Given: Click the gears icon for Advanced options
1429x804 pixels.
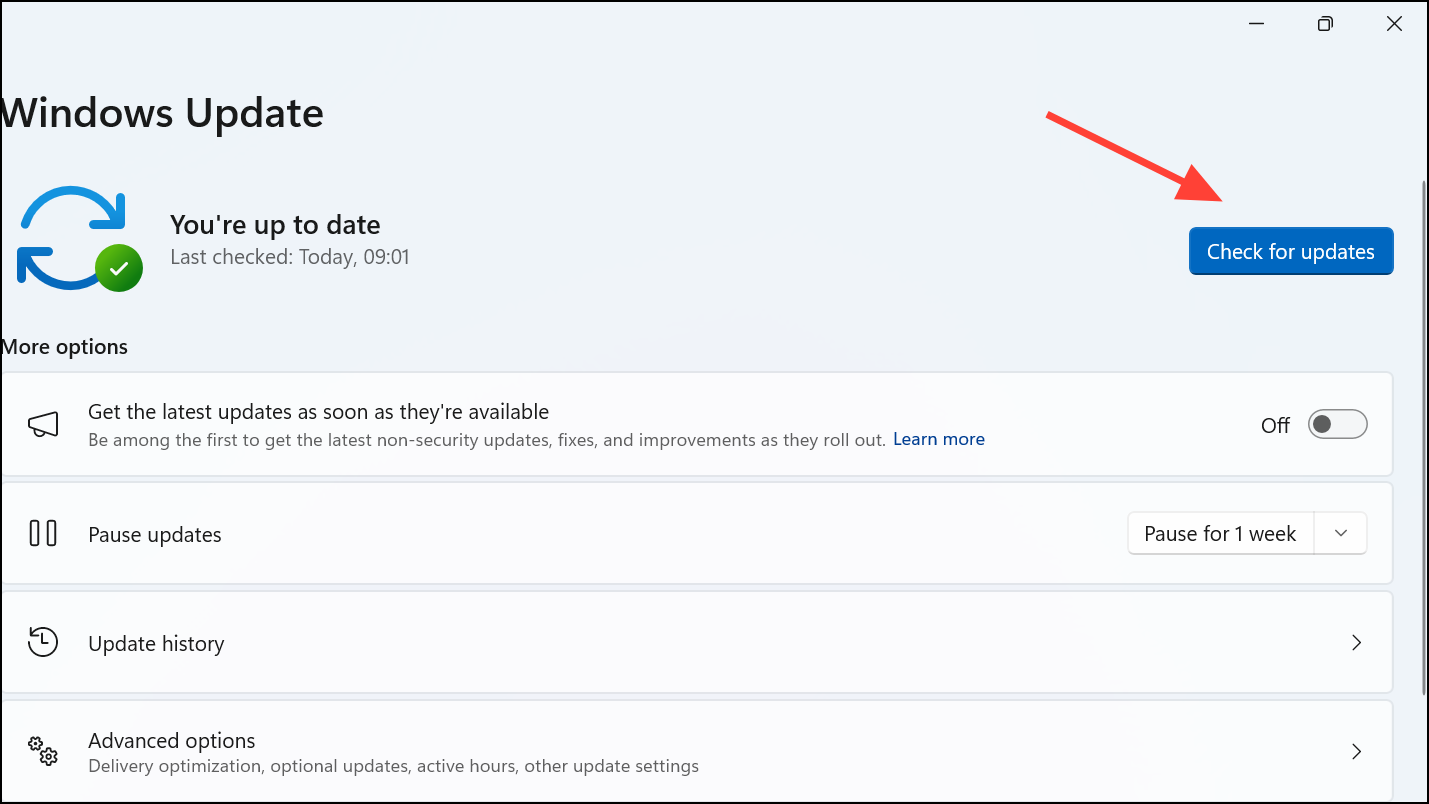Looking at the screenshot, I should 43,751.
